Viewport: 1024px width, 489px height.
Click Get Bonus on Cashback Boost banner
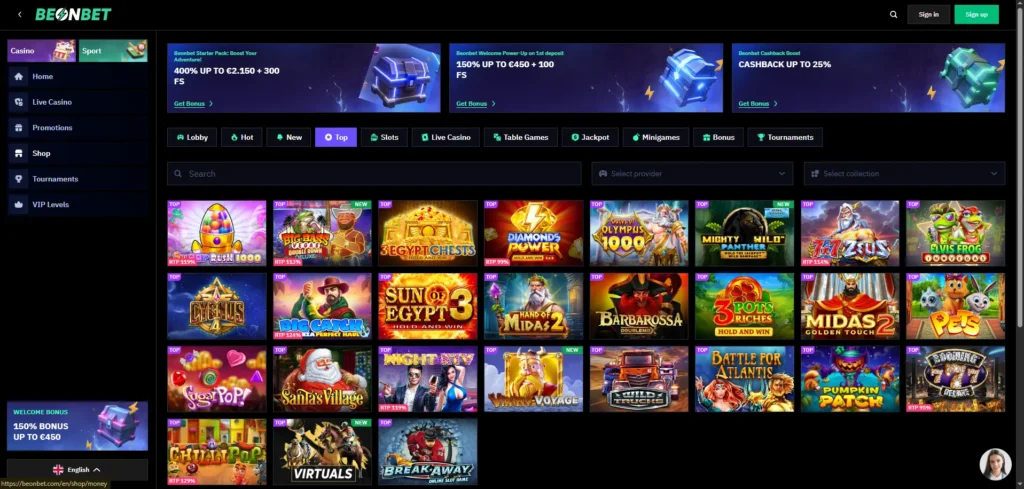click(756, 103)
